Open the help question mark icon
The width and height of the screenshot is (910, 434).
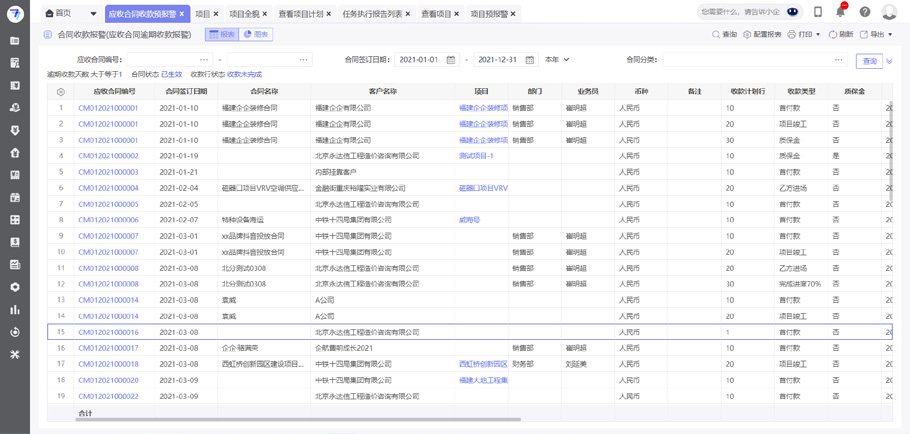click(x=865, y=12)
